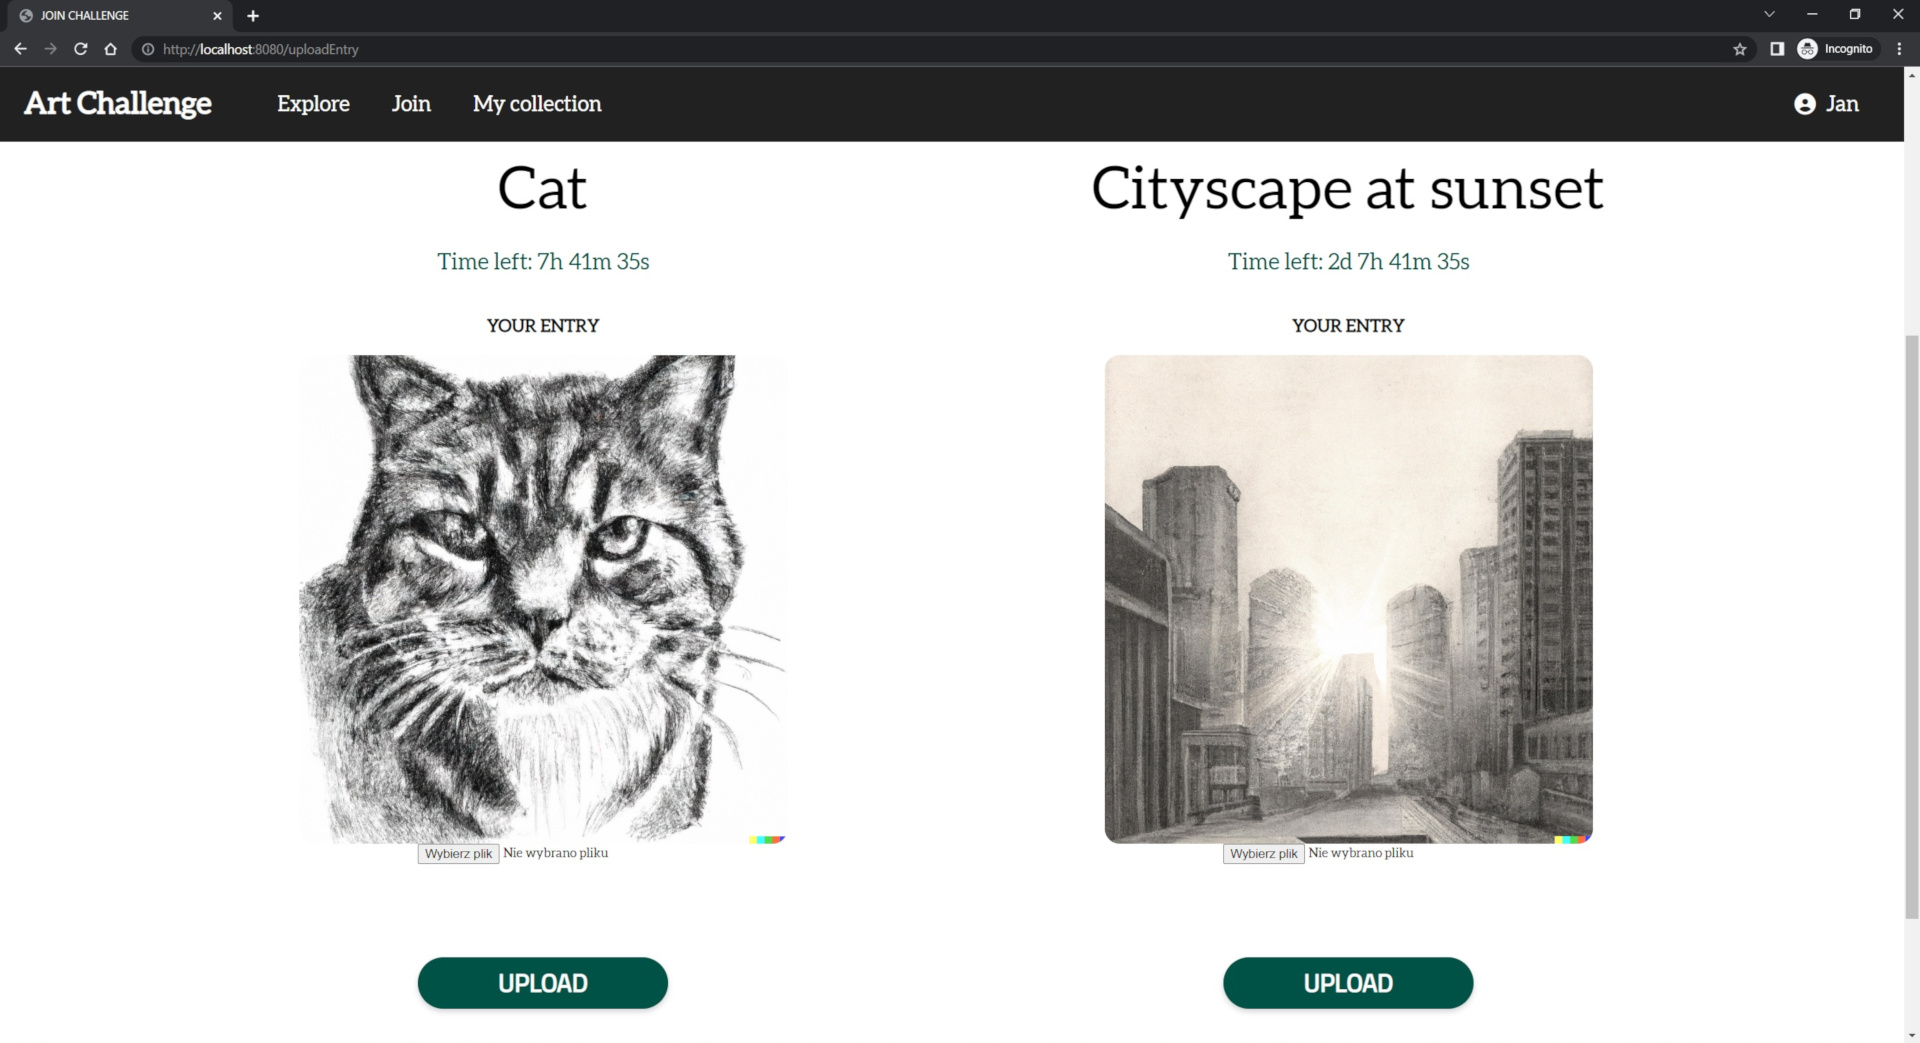The image size is (1920, 1043).
Task: Choose file for the Cat entry
Action: (458, 853)
